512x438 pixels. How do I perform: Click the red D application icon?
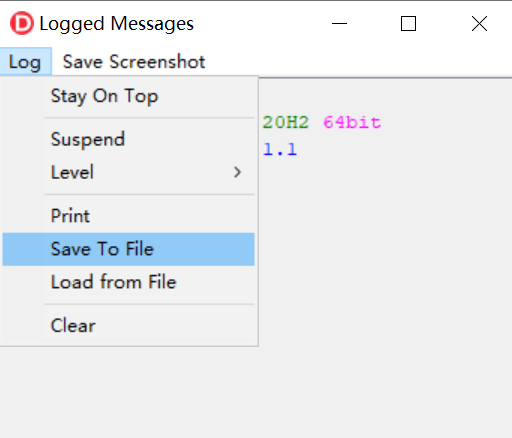pyautogui.click(x=22, y=23)
